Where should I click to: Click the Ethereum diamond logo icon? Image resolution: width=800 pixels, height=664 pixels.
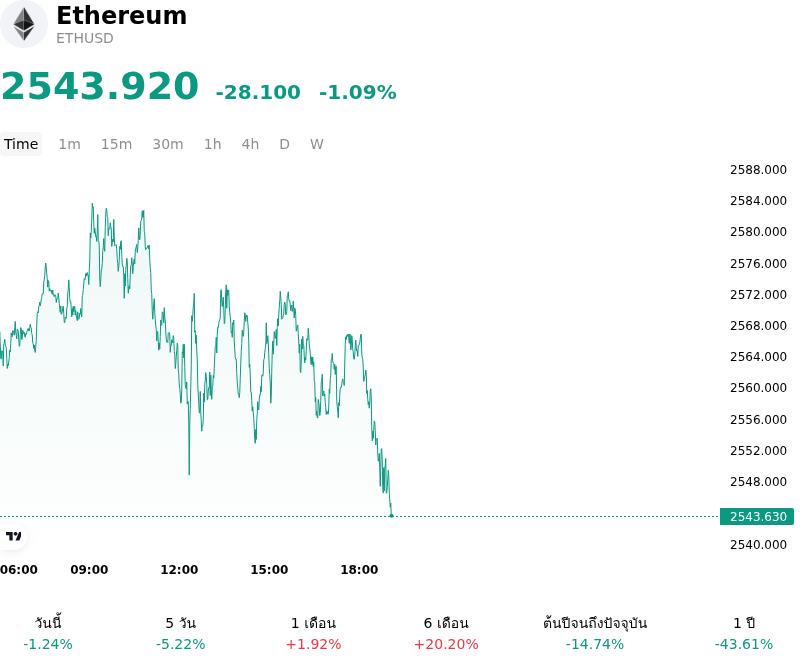[23, 24]
